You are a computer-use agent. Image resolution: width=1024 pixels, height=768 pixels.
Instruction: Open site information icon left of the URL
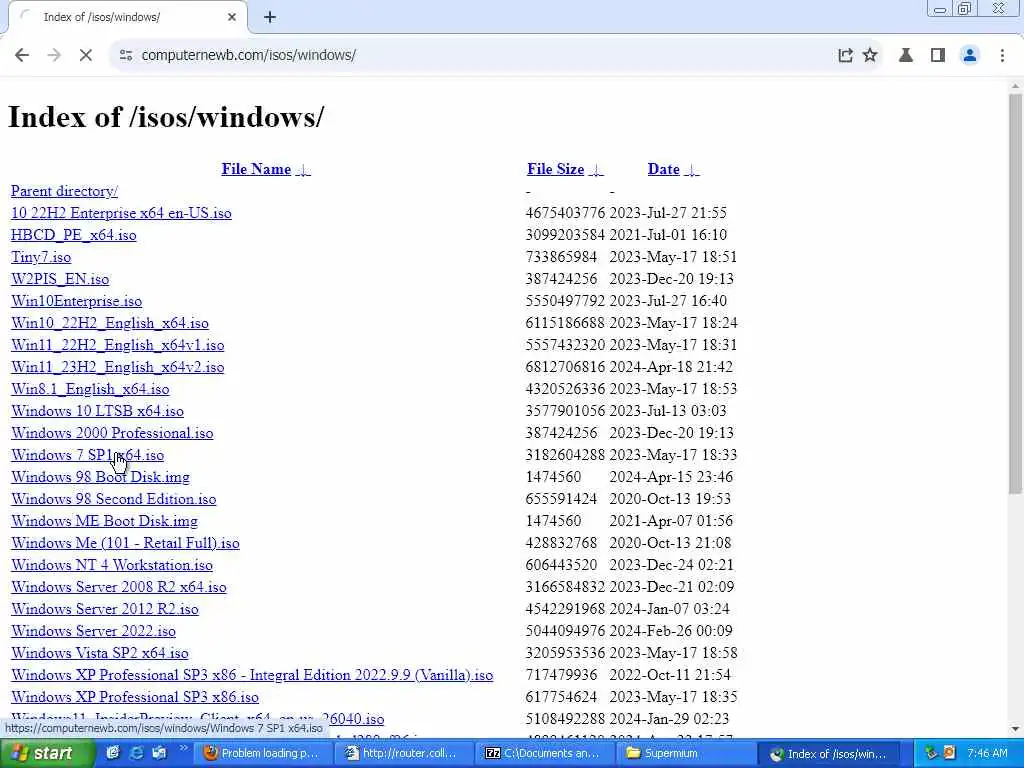(125, 56)
